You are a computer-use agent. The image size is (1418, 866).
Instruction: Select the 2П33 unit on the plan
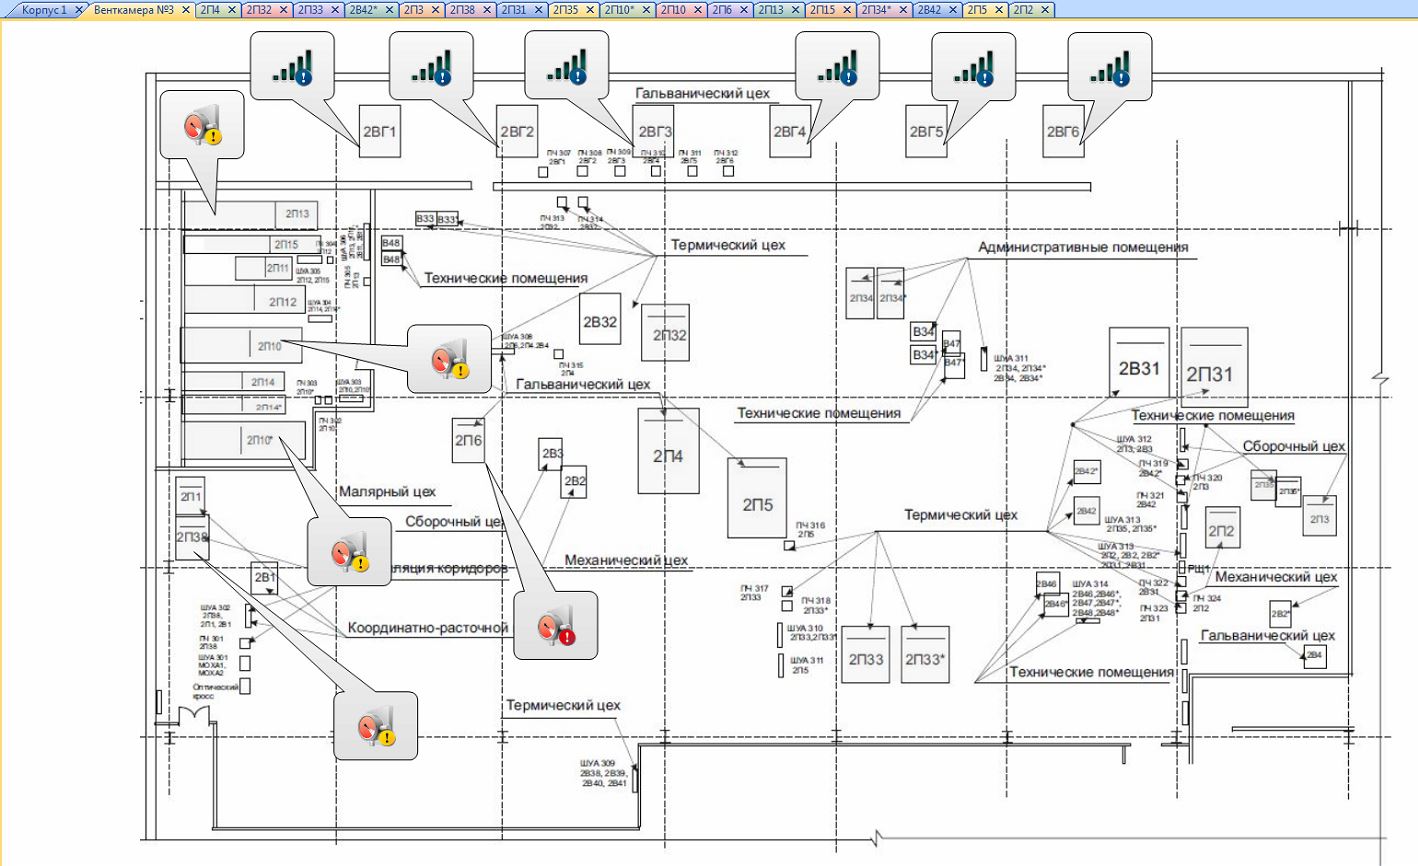865,654
